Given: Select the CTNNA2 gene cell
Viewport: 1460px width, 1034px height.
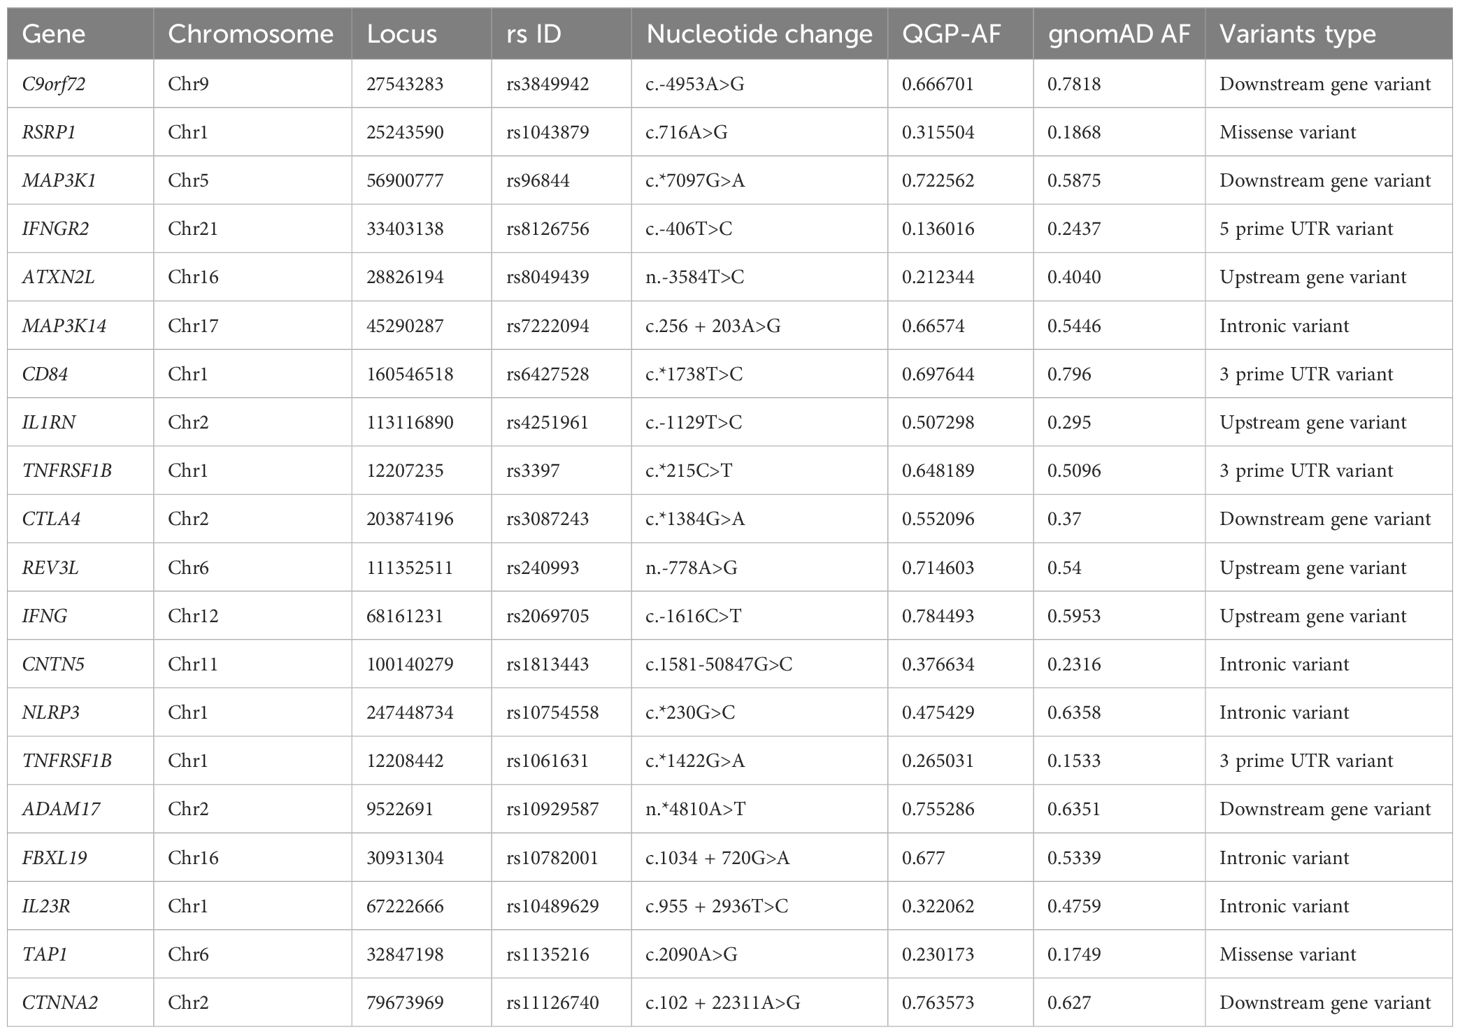Looking at the screenshot, I should [60, 1003].
